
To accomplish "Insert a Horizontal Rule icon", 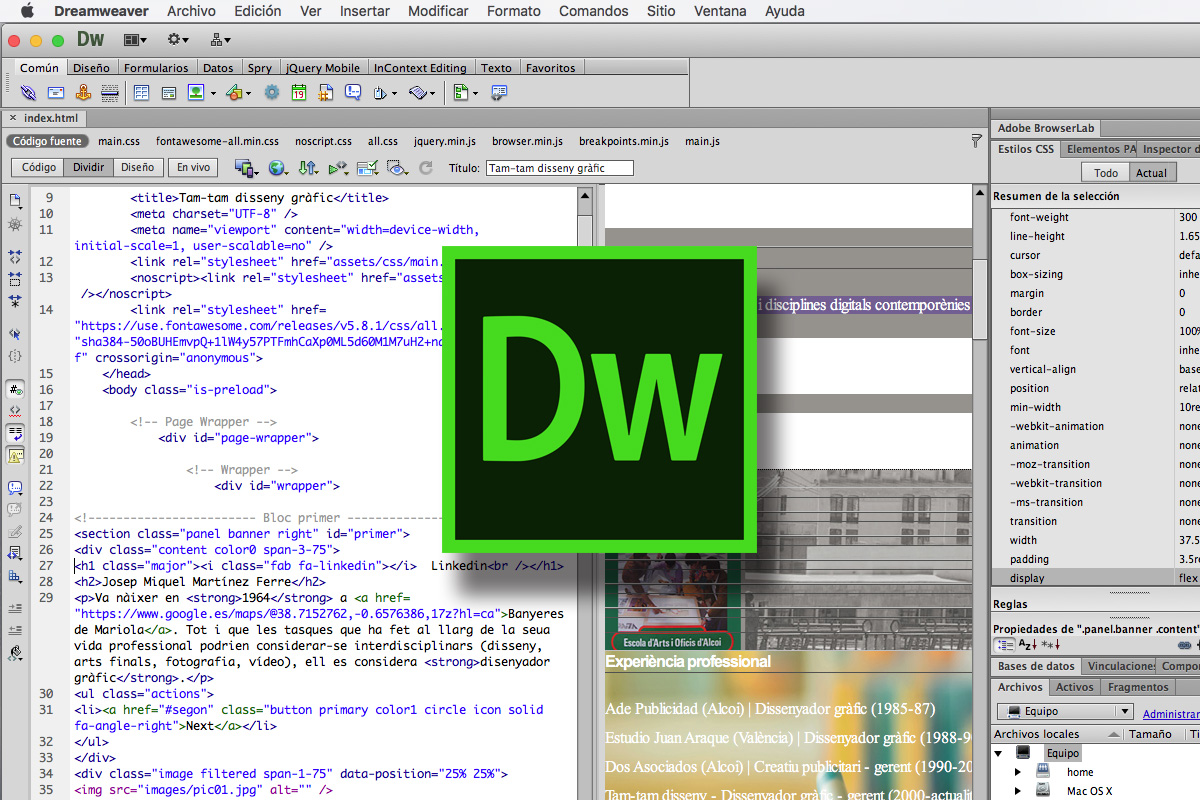I will coord(110,93).
